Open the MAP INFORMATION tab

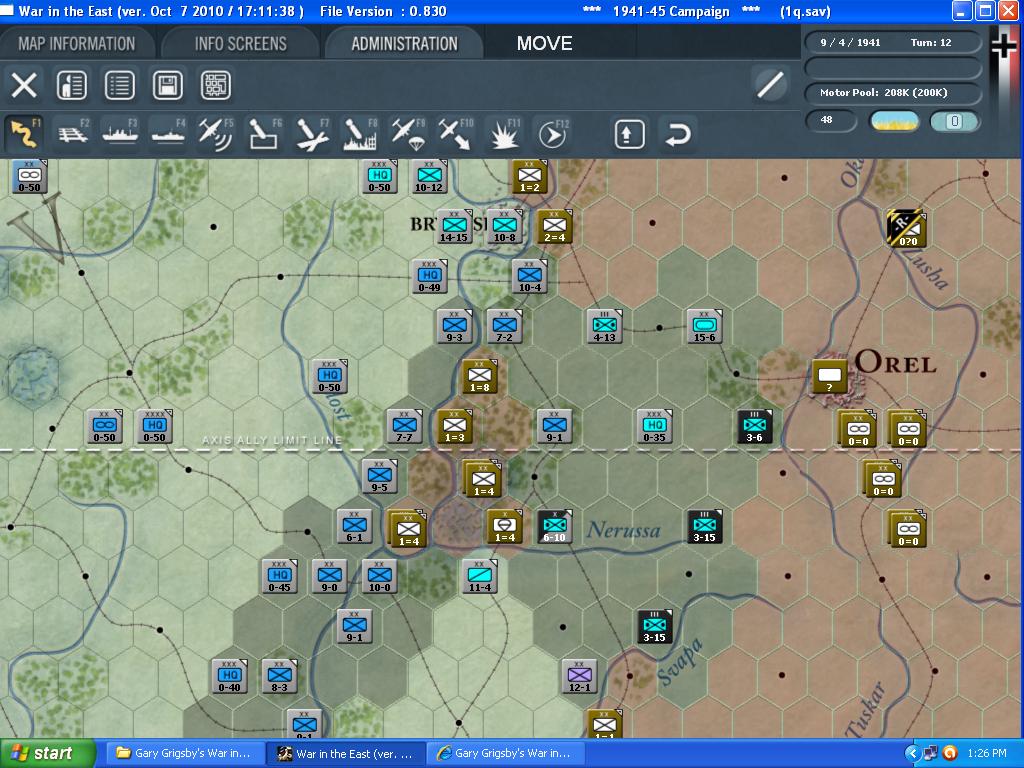click(x=77, y=44)
